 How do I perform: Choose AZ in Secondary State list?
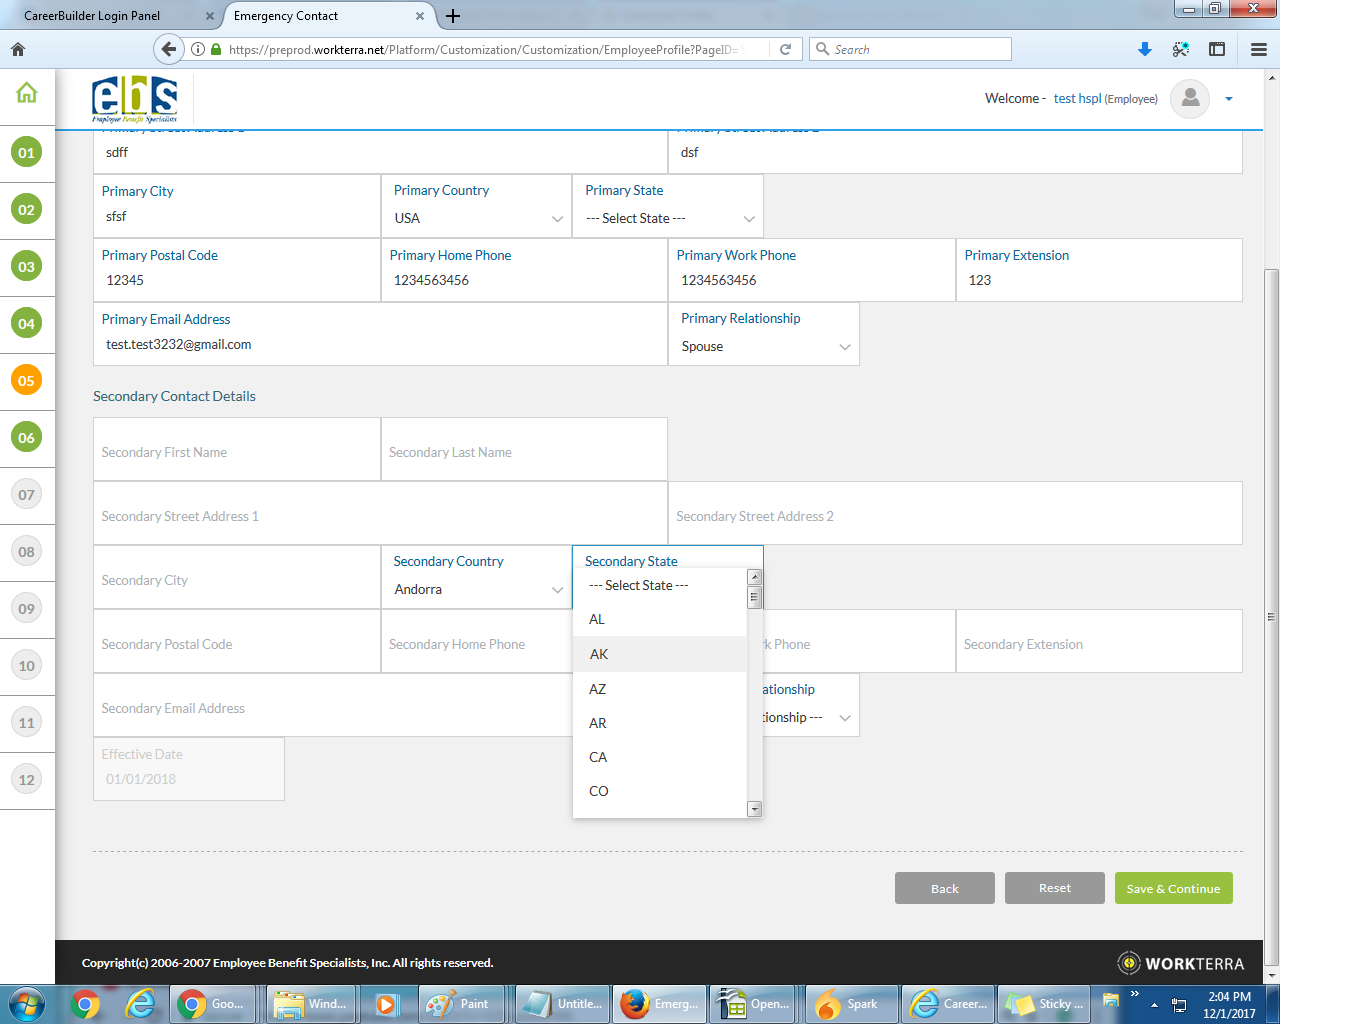click(598, 689)
